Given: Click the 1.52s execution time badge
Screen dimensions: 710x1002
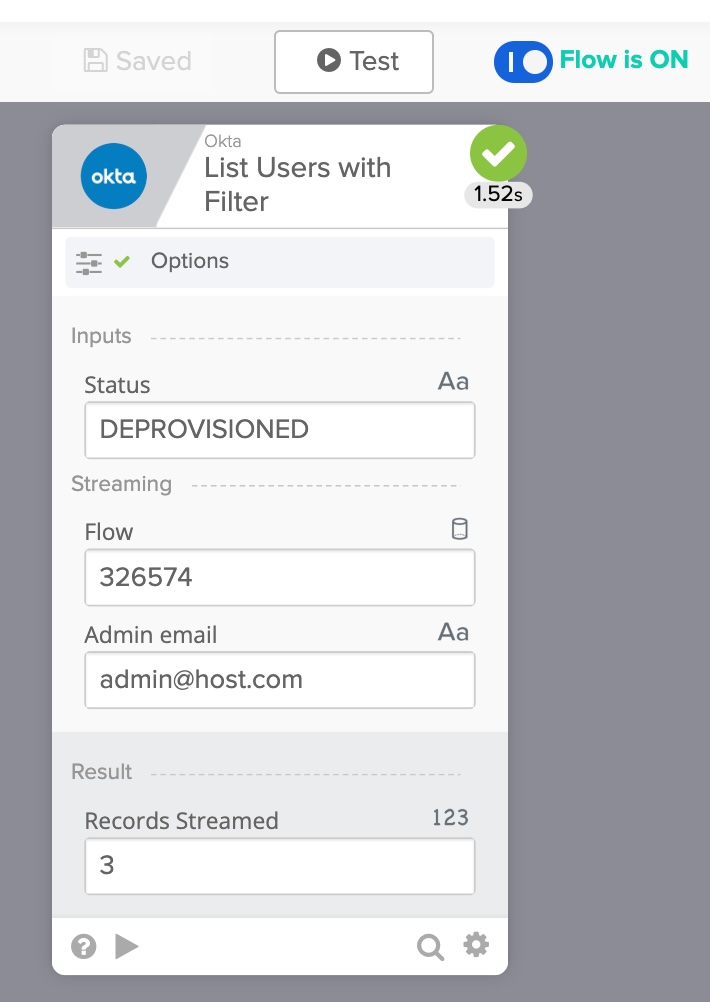Looking at the screenshot, I should (x=497, y=196).
